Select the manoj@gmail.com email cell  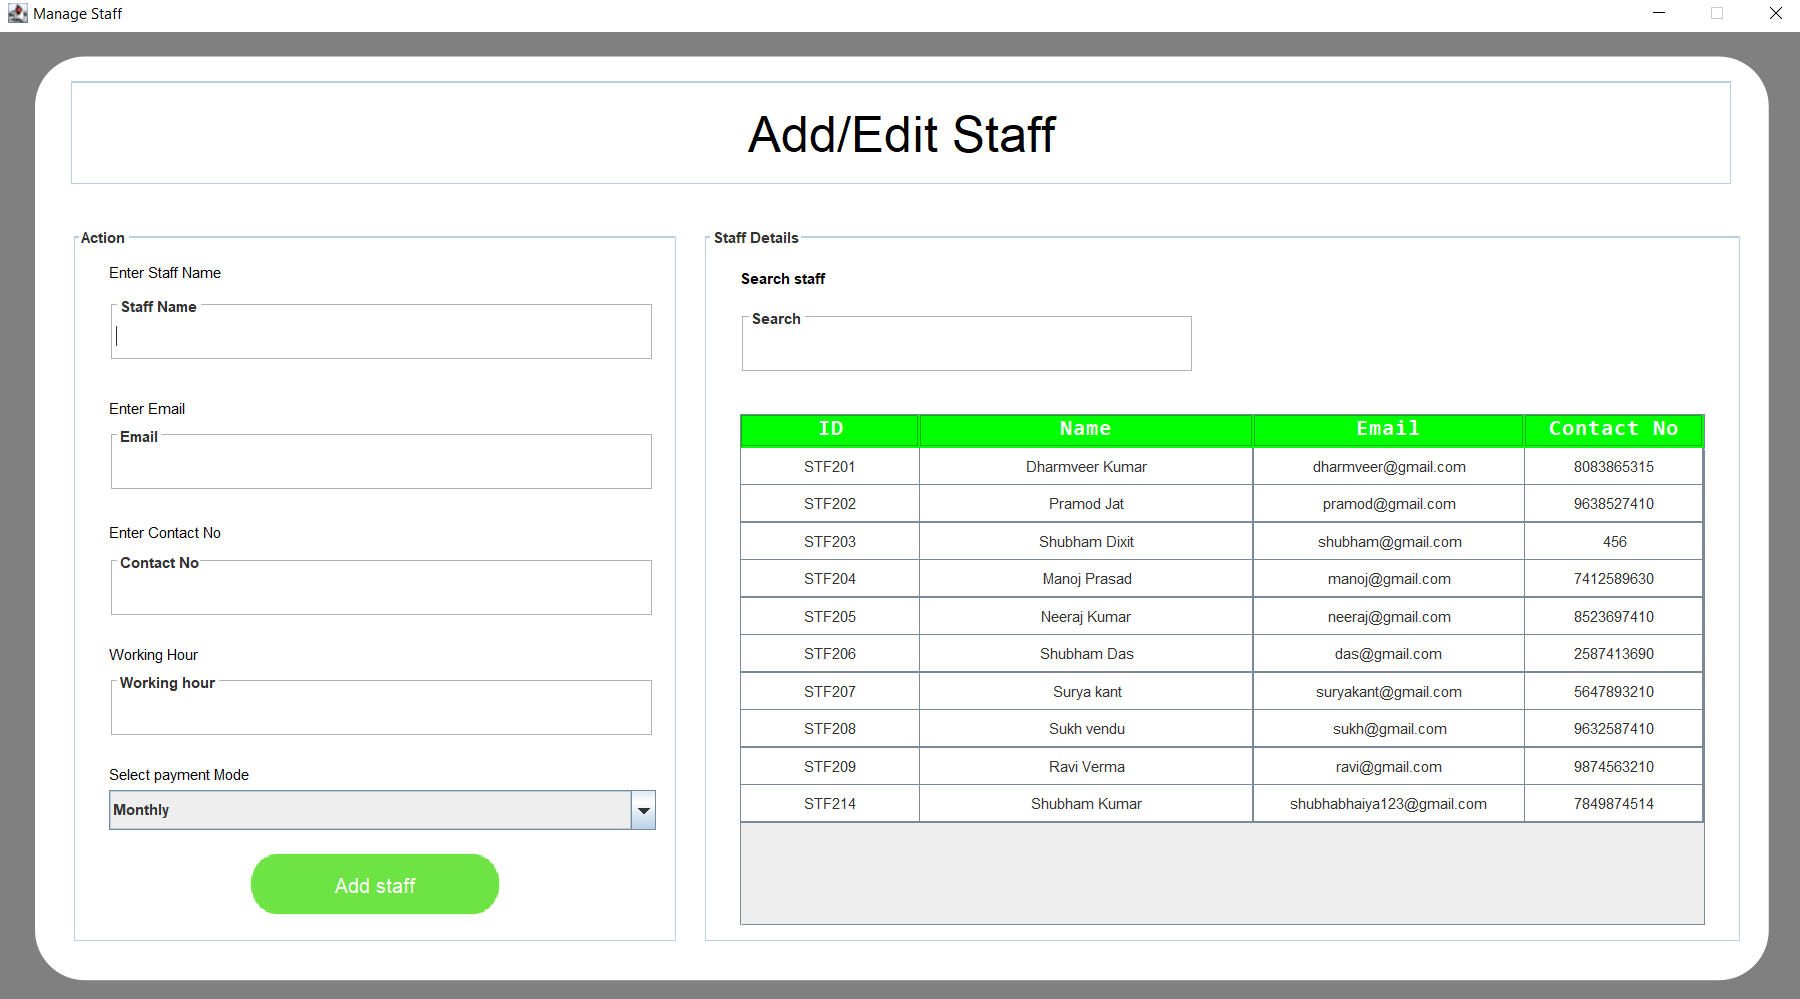tap(1388, 579)
